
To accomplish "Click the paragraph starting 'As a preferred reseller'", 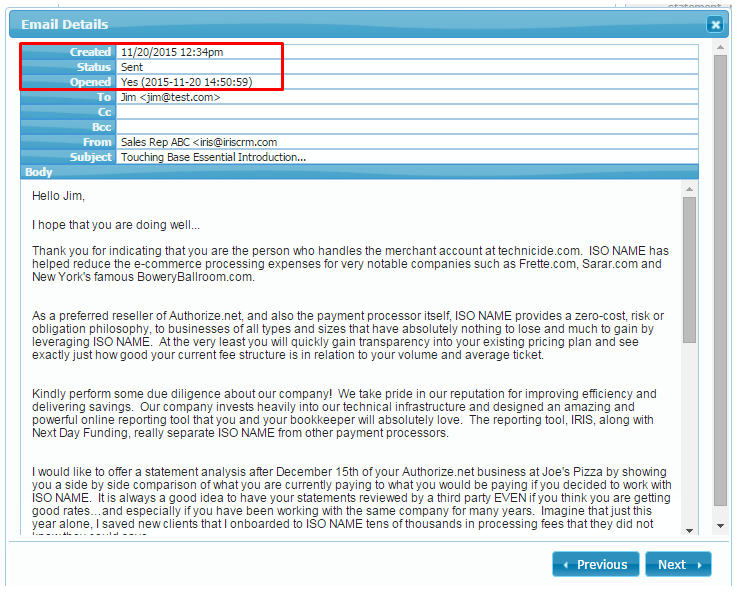I will [x=348, y=335].
